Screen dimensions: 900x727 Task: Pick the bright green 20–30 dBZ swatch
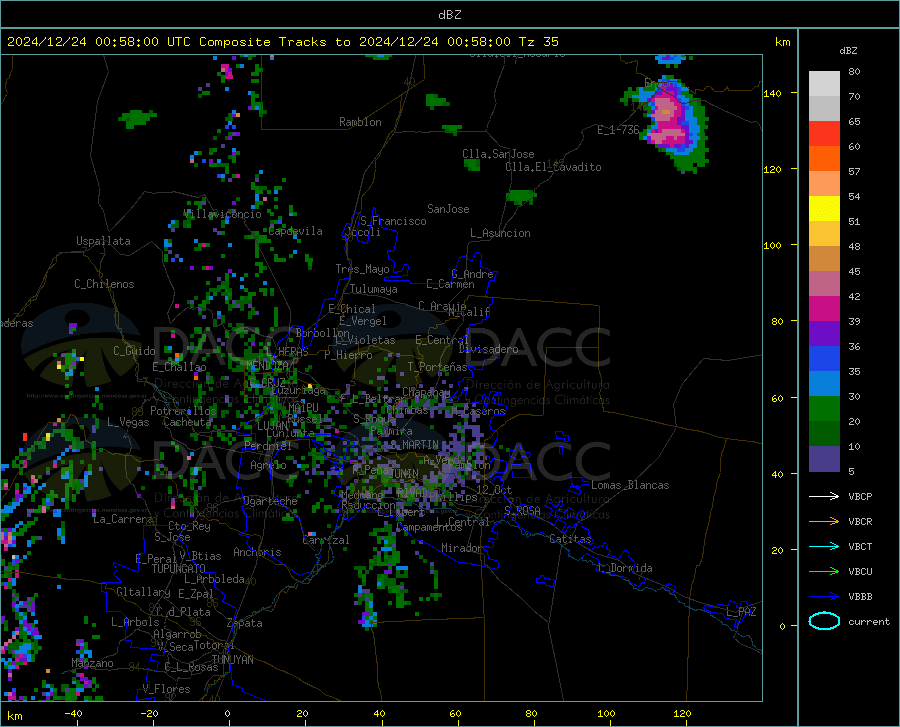point(824,409)
